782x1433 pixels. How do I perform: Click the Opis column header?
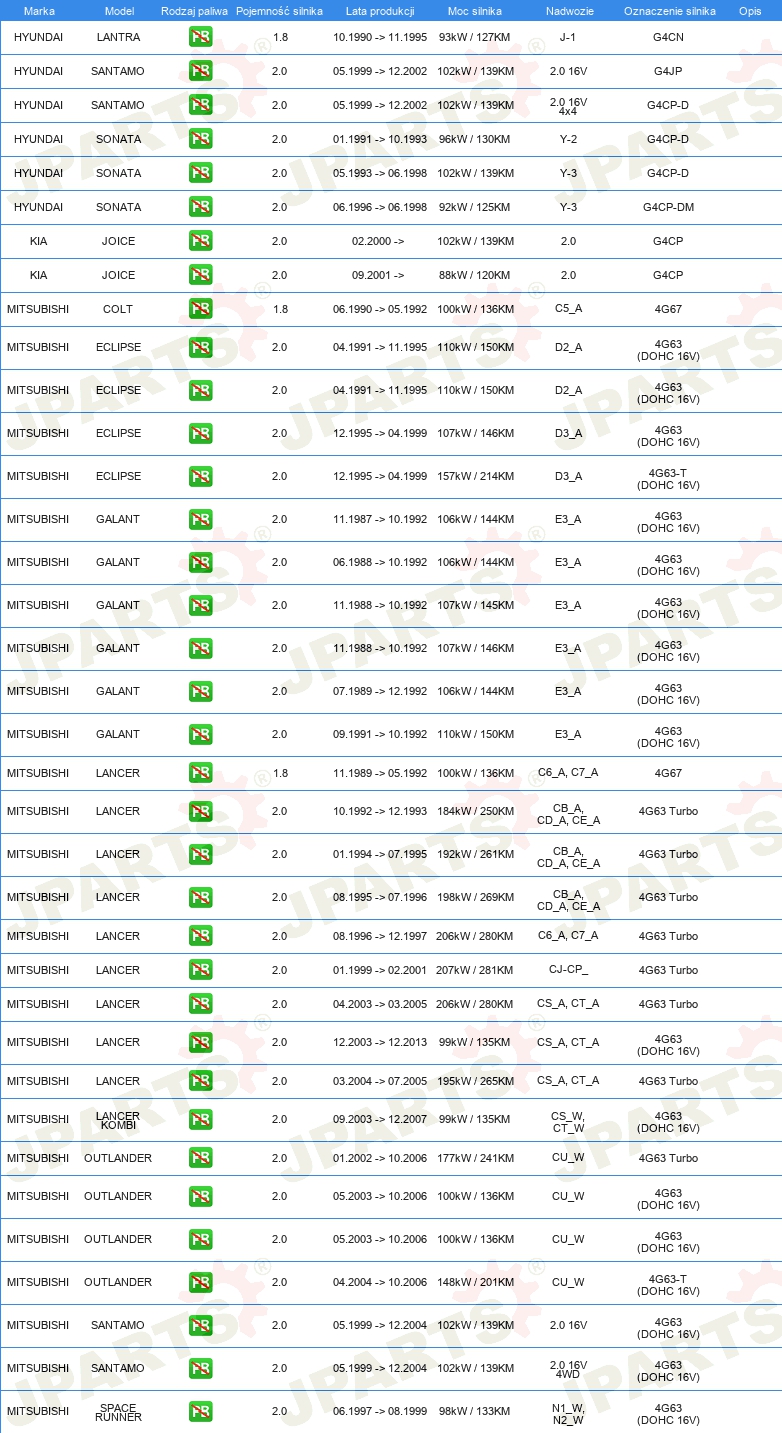pyautogui.click(x=749, y=10)
